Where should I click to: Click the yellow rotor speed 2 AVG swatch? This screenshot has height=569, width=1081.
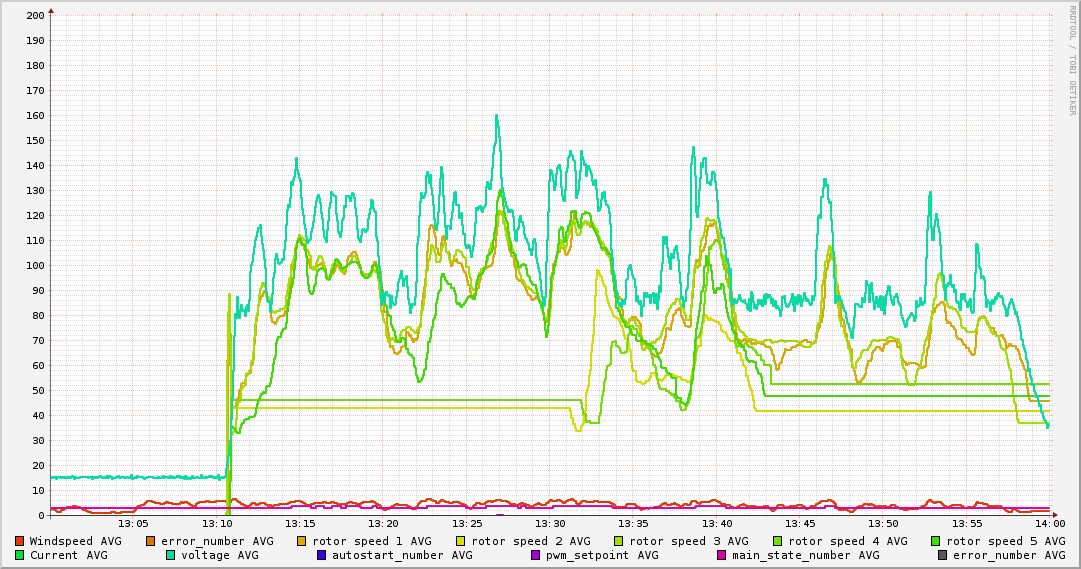(x=461, y=541)
